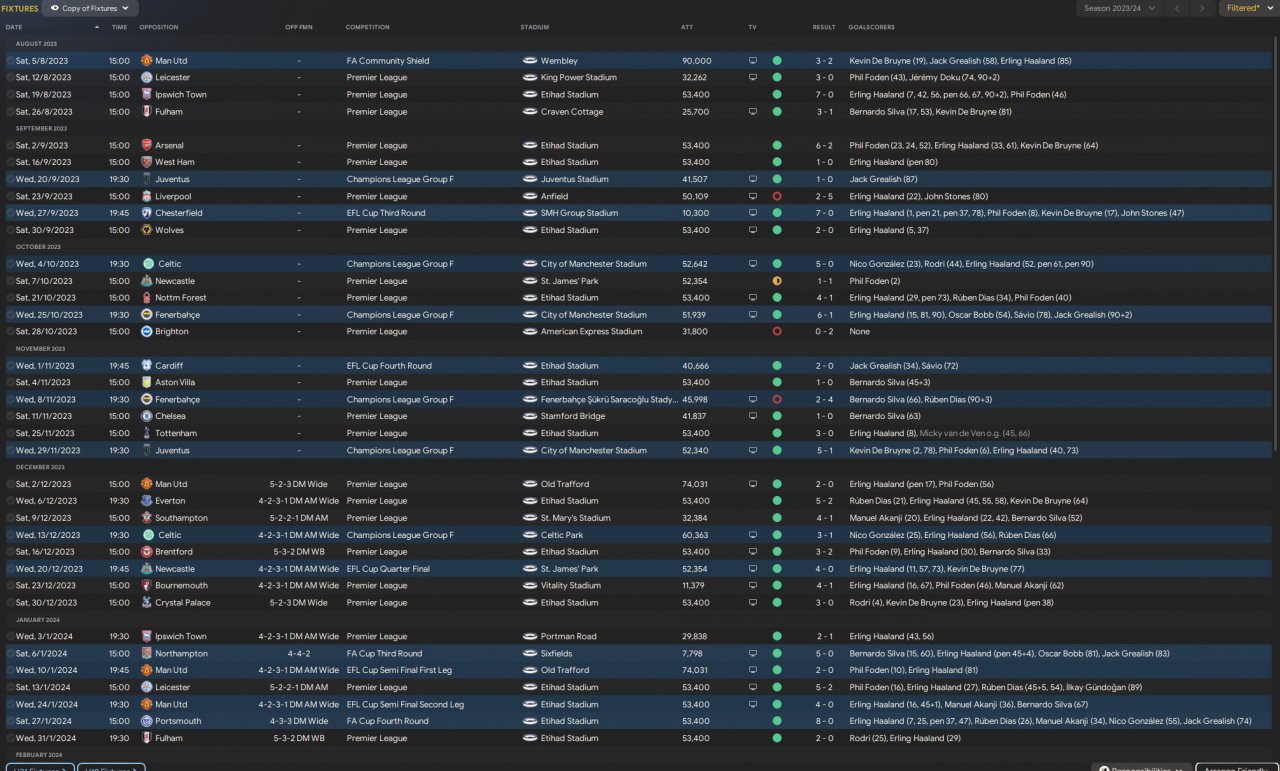Click the draw indicator on Newcastle 7/10/2023 row
The image size is (1280, 771).
coord(777,281)
